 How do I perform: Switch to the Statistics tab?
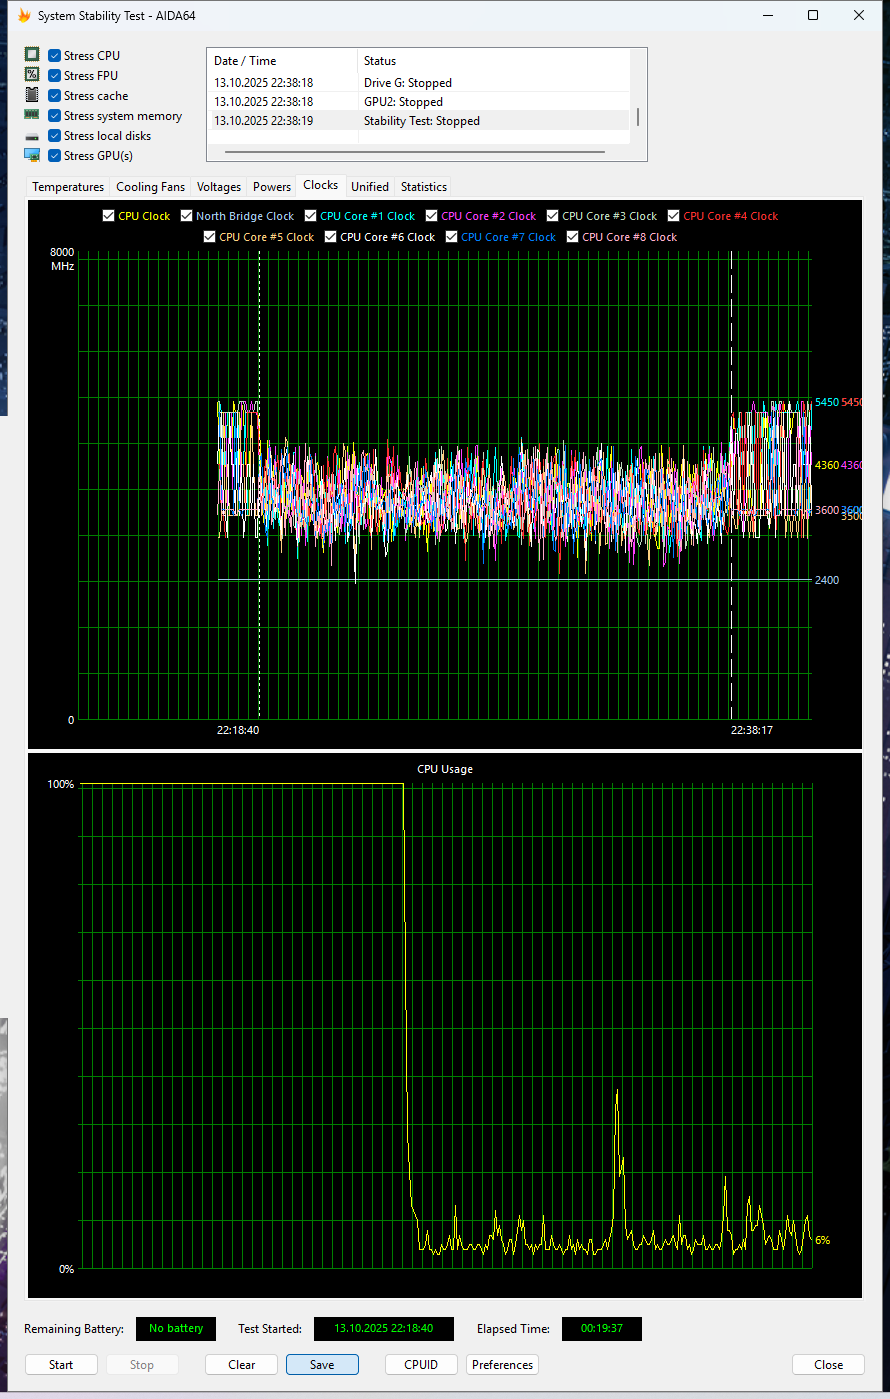423,186
